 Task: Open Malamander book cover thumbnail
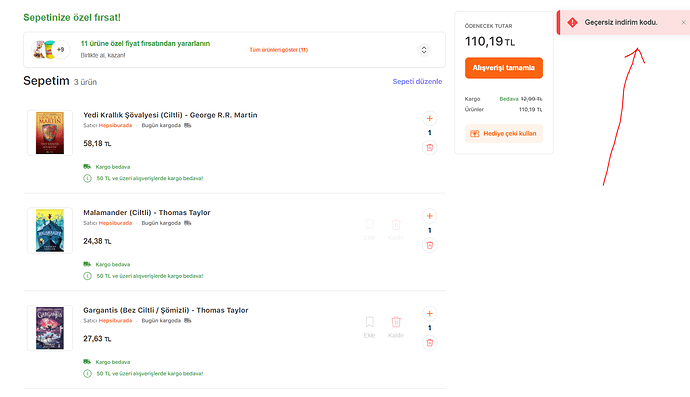click(x=50, y=231)
